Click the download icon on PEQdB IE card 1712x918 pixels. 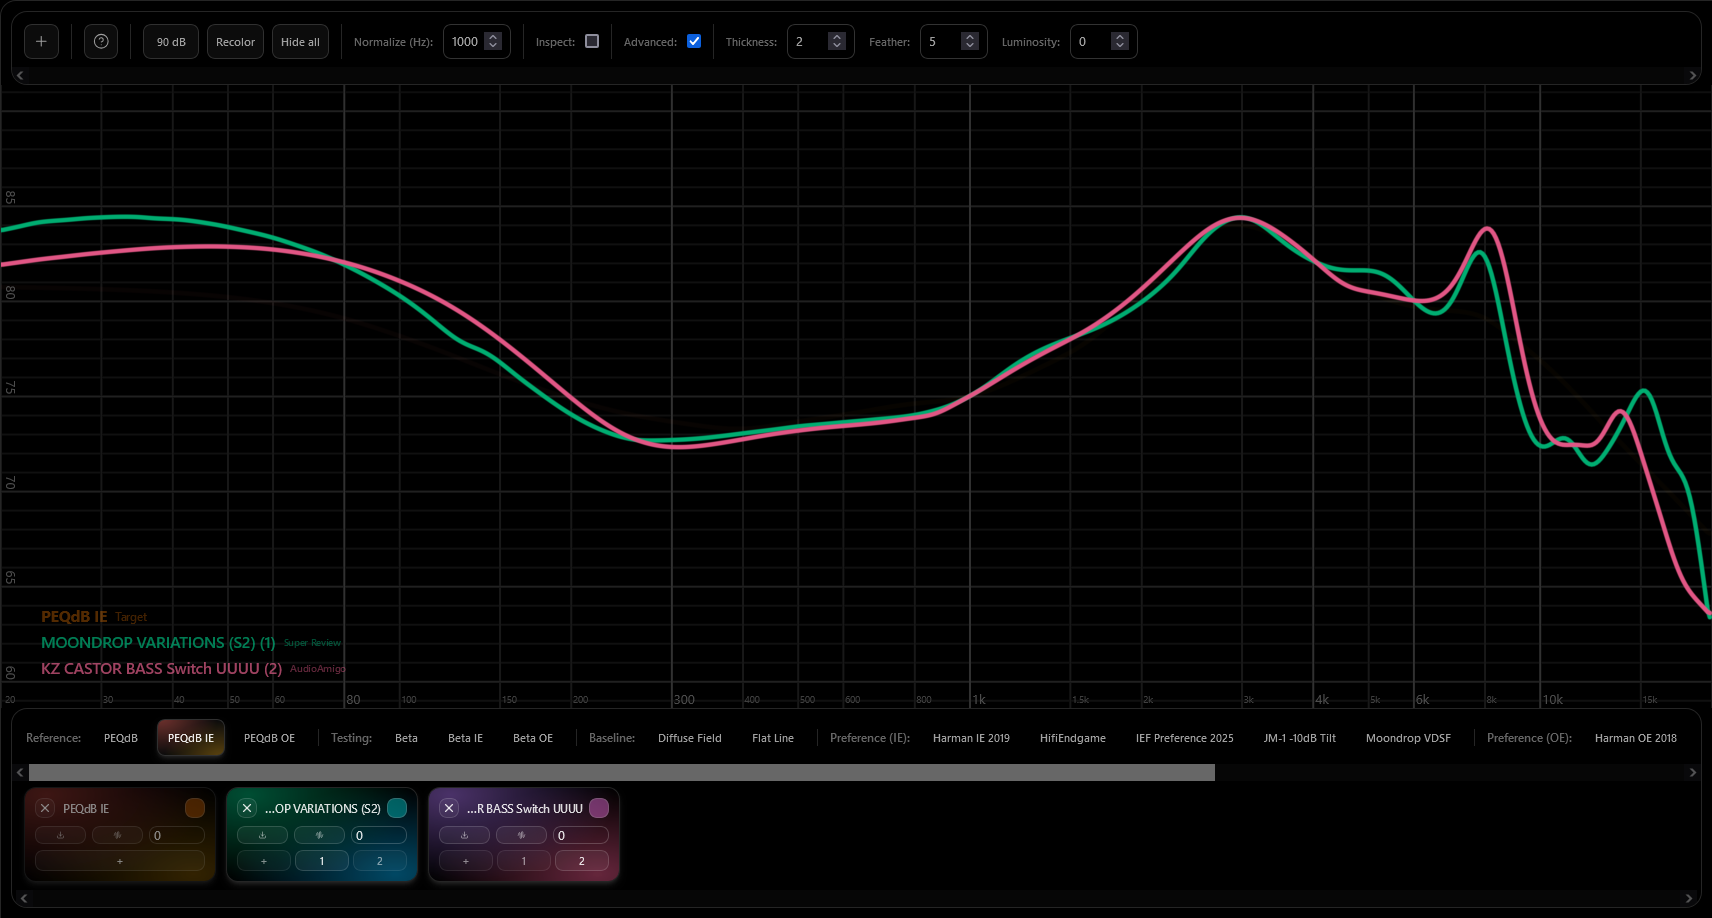(60, 835)
